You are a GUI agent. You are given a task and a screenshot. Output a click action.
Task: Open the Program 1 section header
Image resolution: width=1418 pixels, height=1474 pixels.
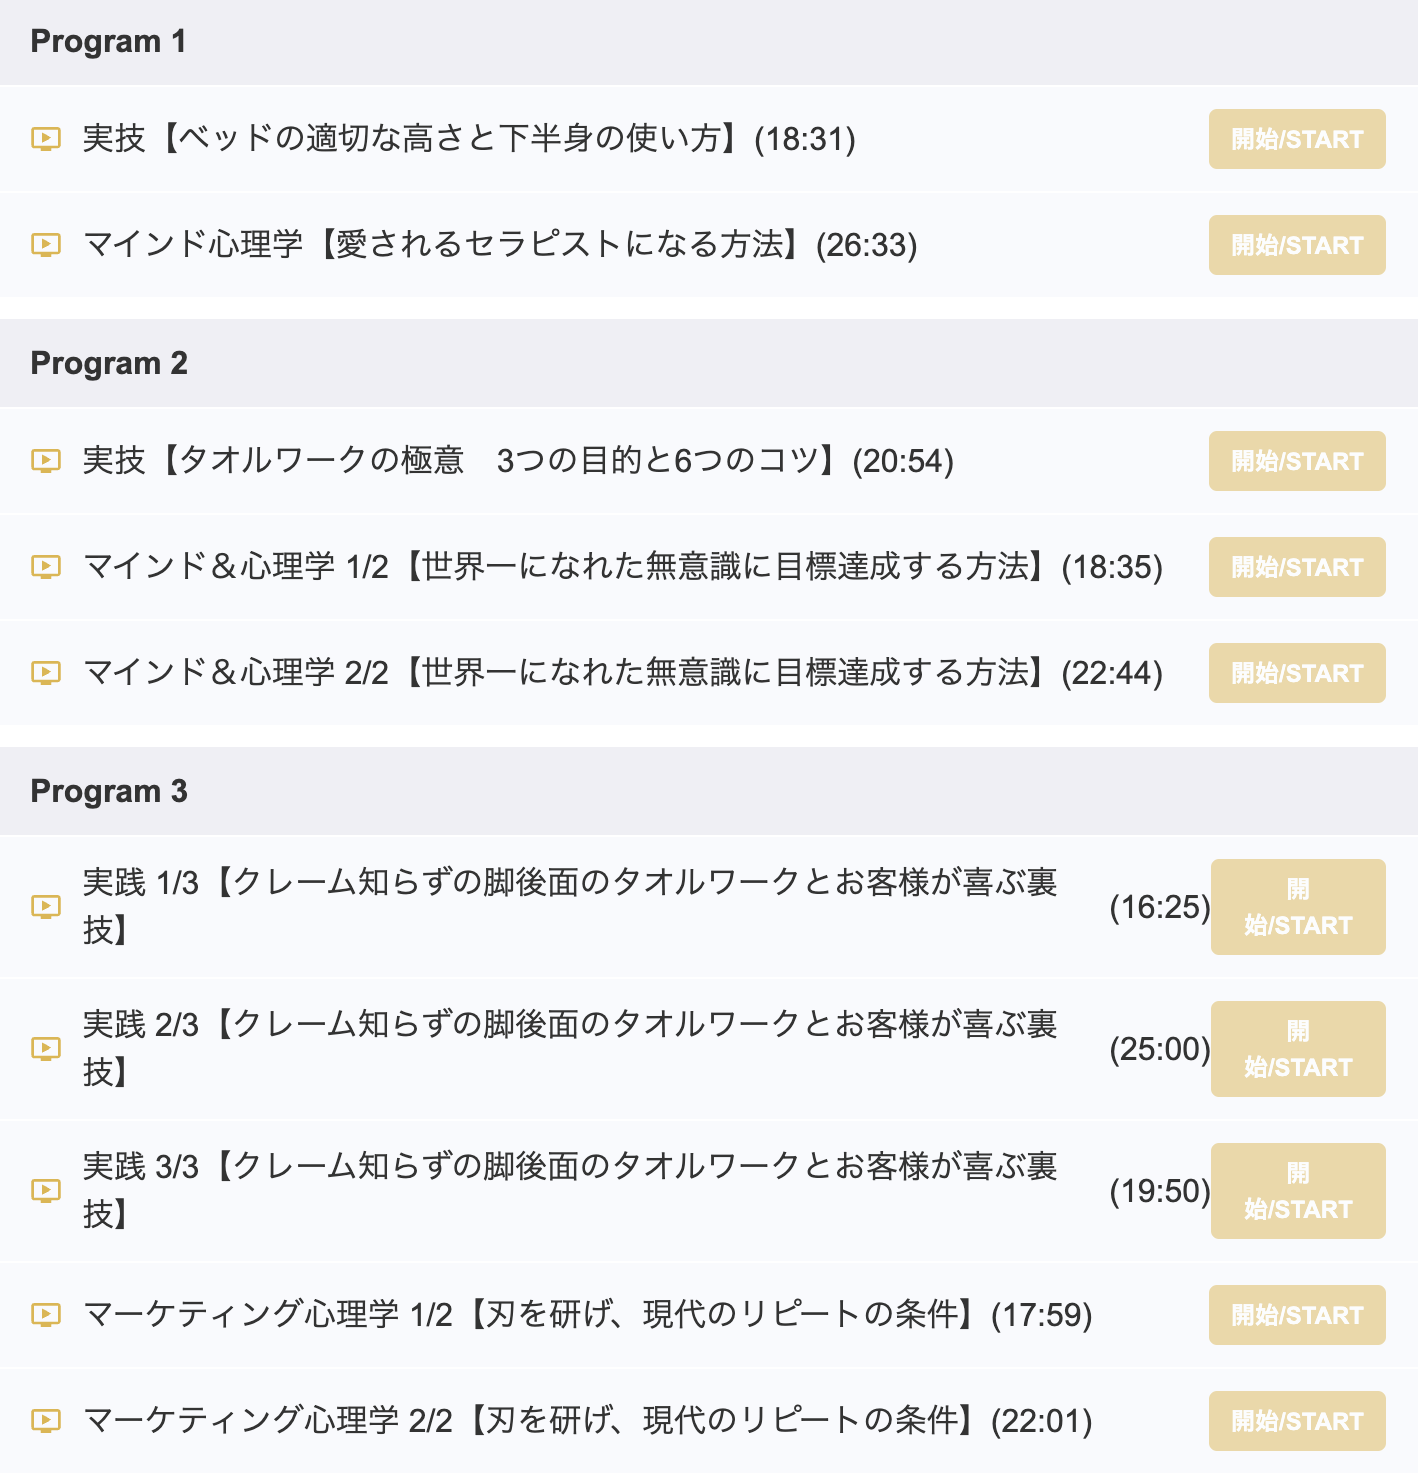[x=709, y=42]
